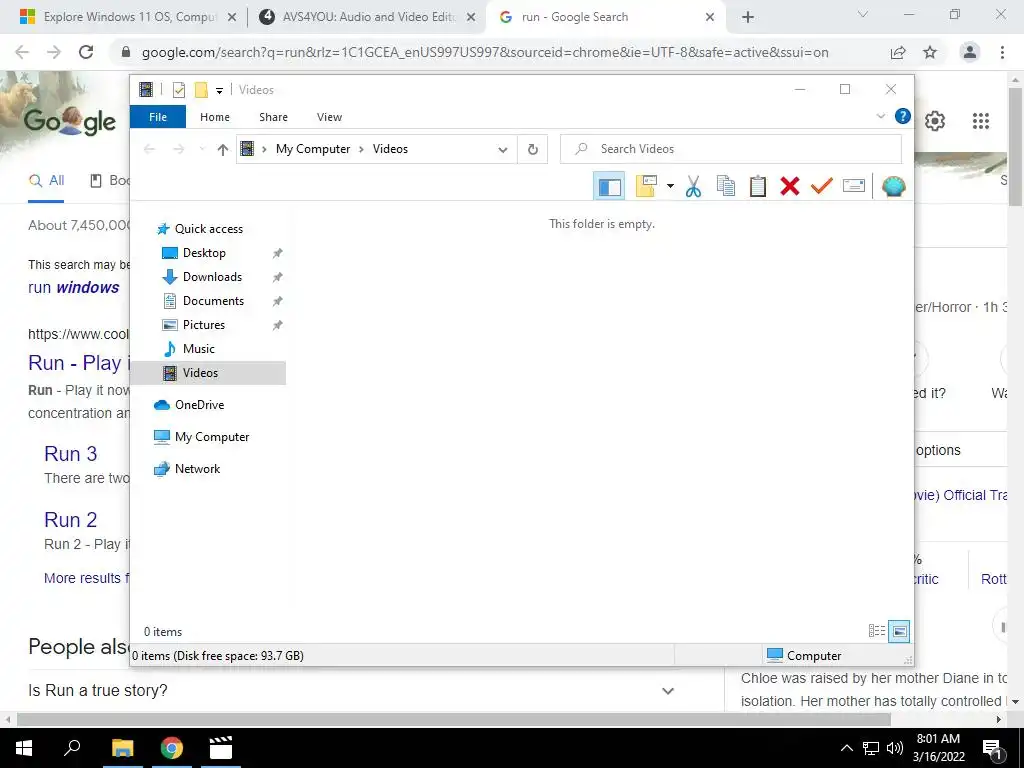Click the Share page icon in Chrome
This screenshot has width=1024, height=768.
[x=898, y=52]
